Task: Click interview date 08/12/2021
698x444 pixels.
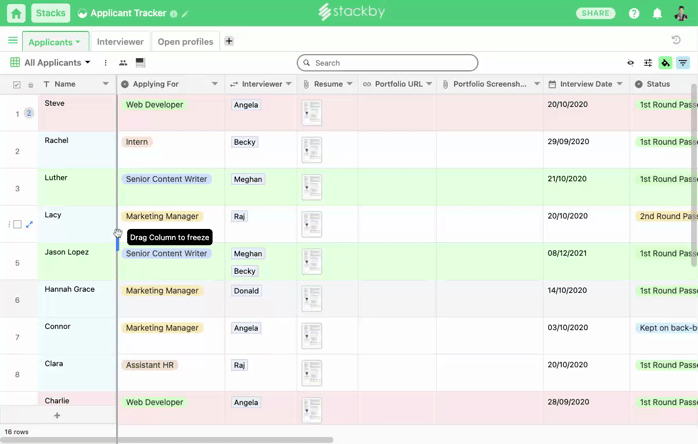Action: [x=567, y=253]
